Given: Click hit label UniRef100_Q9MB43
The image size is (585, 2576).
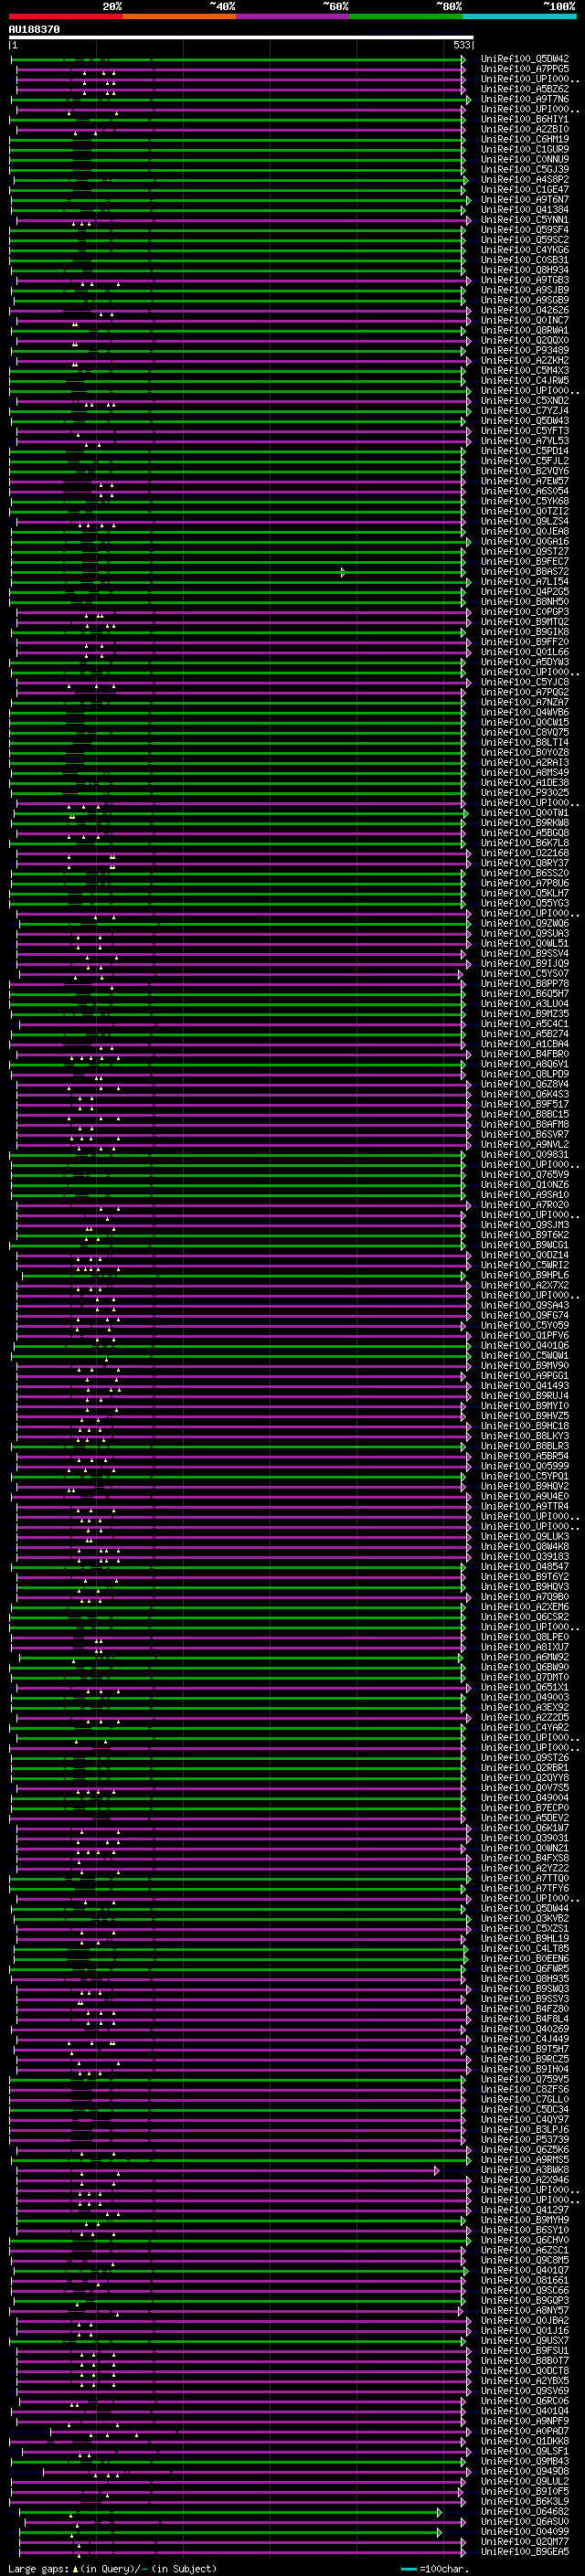Looking at the screenshot, I should pos(524,2461).
